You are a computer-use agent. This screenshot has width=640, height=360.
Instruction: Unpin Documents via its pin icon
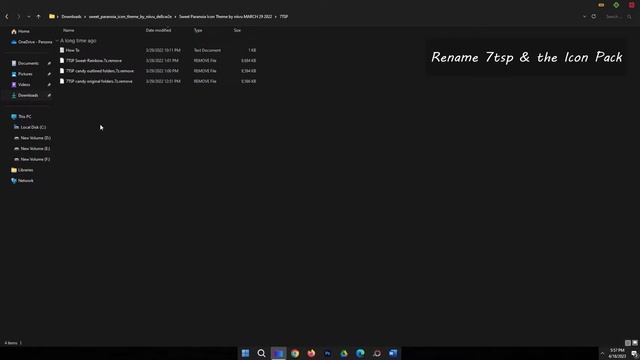(x=49, y=63)
